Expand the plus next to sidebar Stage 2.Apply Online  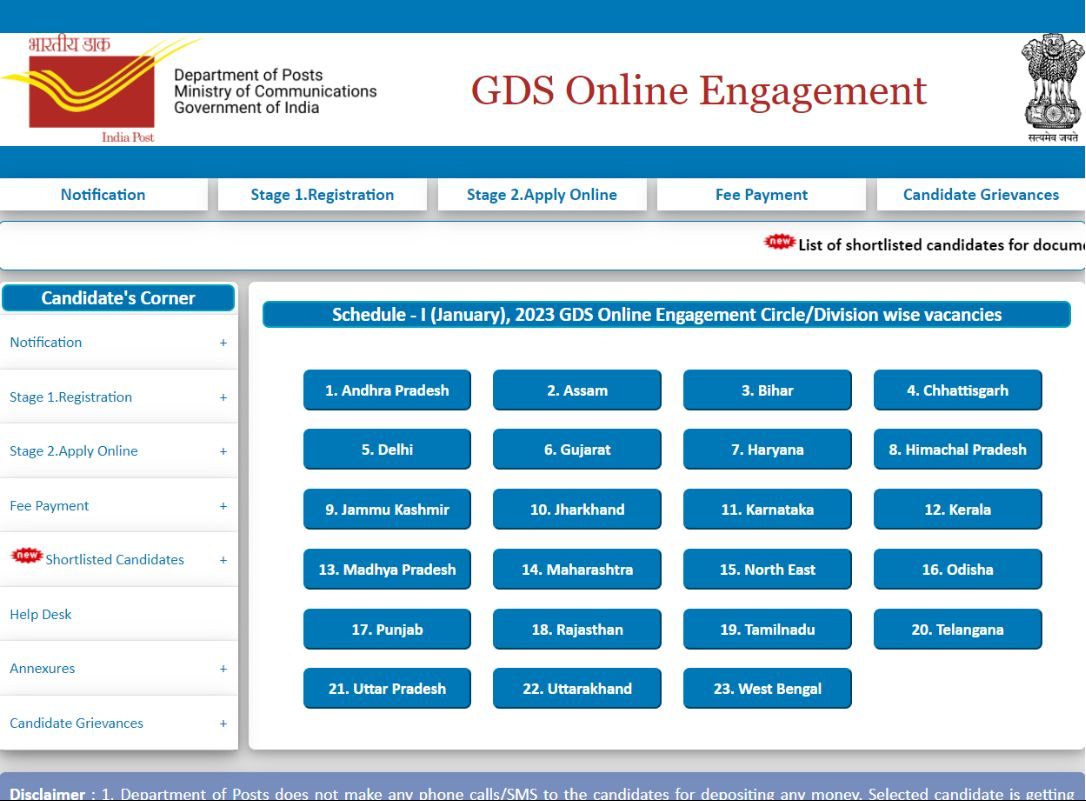click(223, 451)
